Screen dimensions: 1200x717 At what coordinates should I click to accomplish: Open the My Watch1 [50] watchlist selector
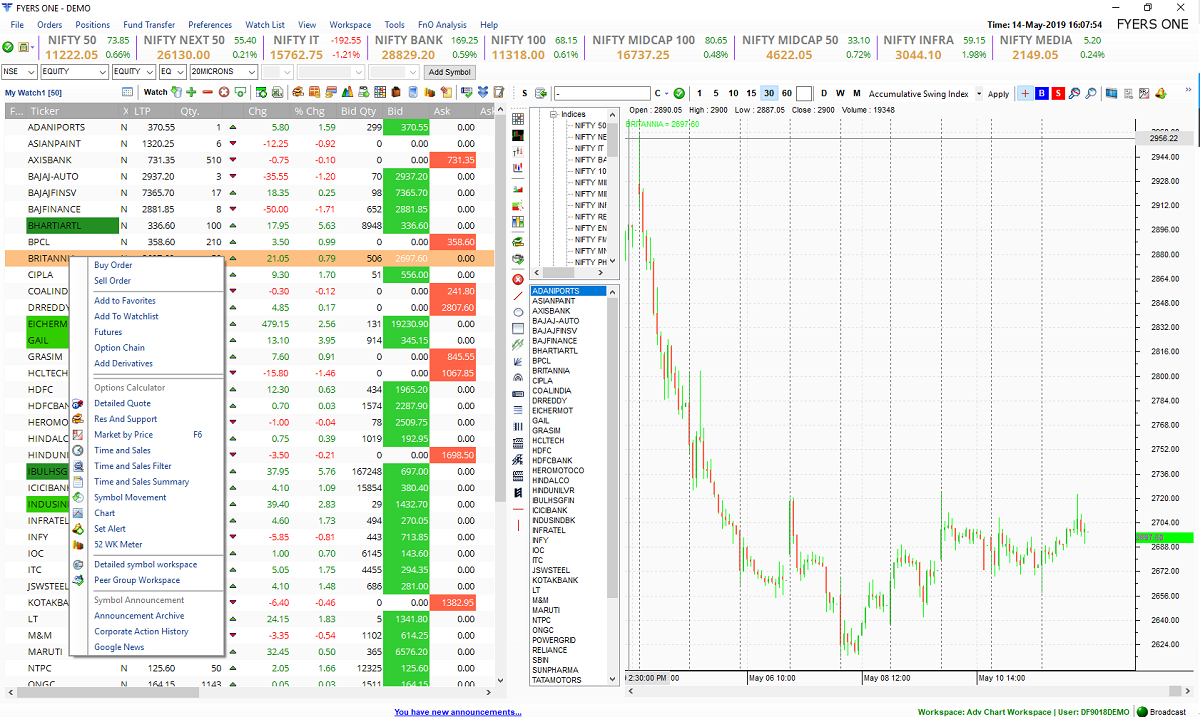tap(34, 92)
